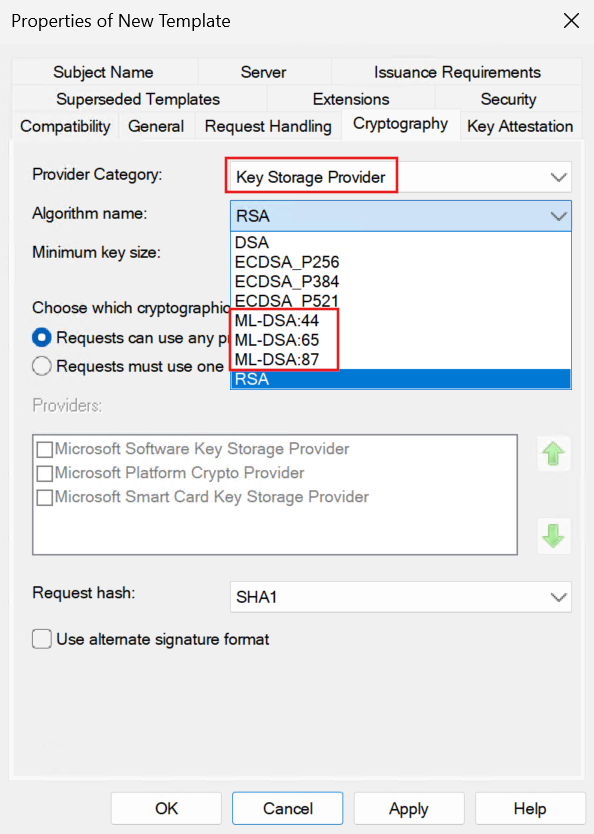
Task: Open the Request Handling tab
Action: pos(268,127)
